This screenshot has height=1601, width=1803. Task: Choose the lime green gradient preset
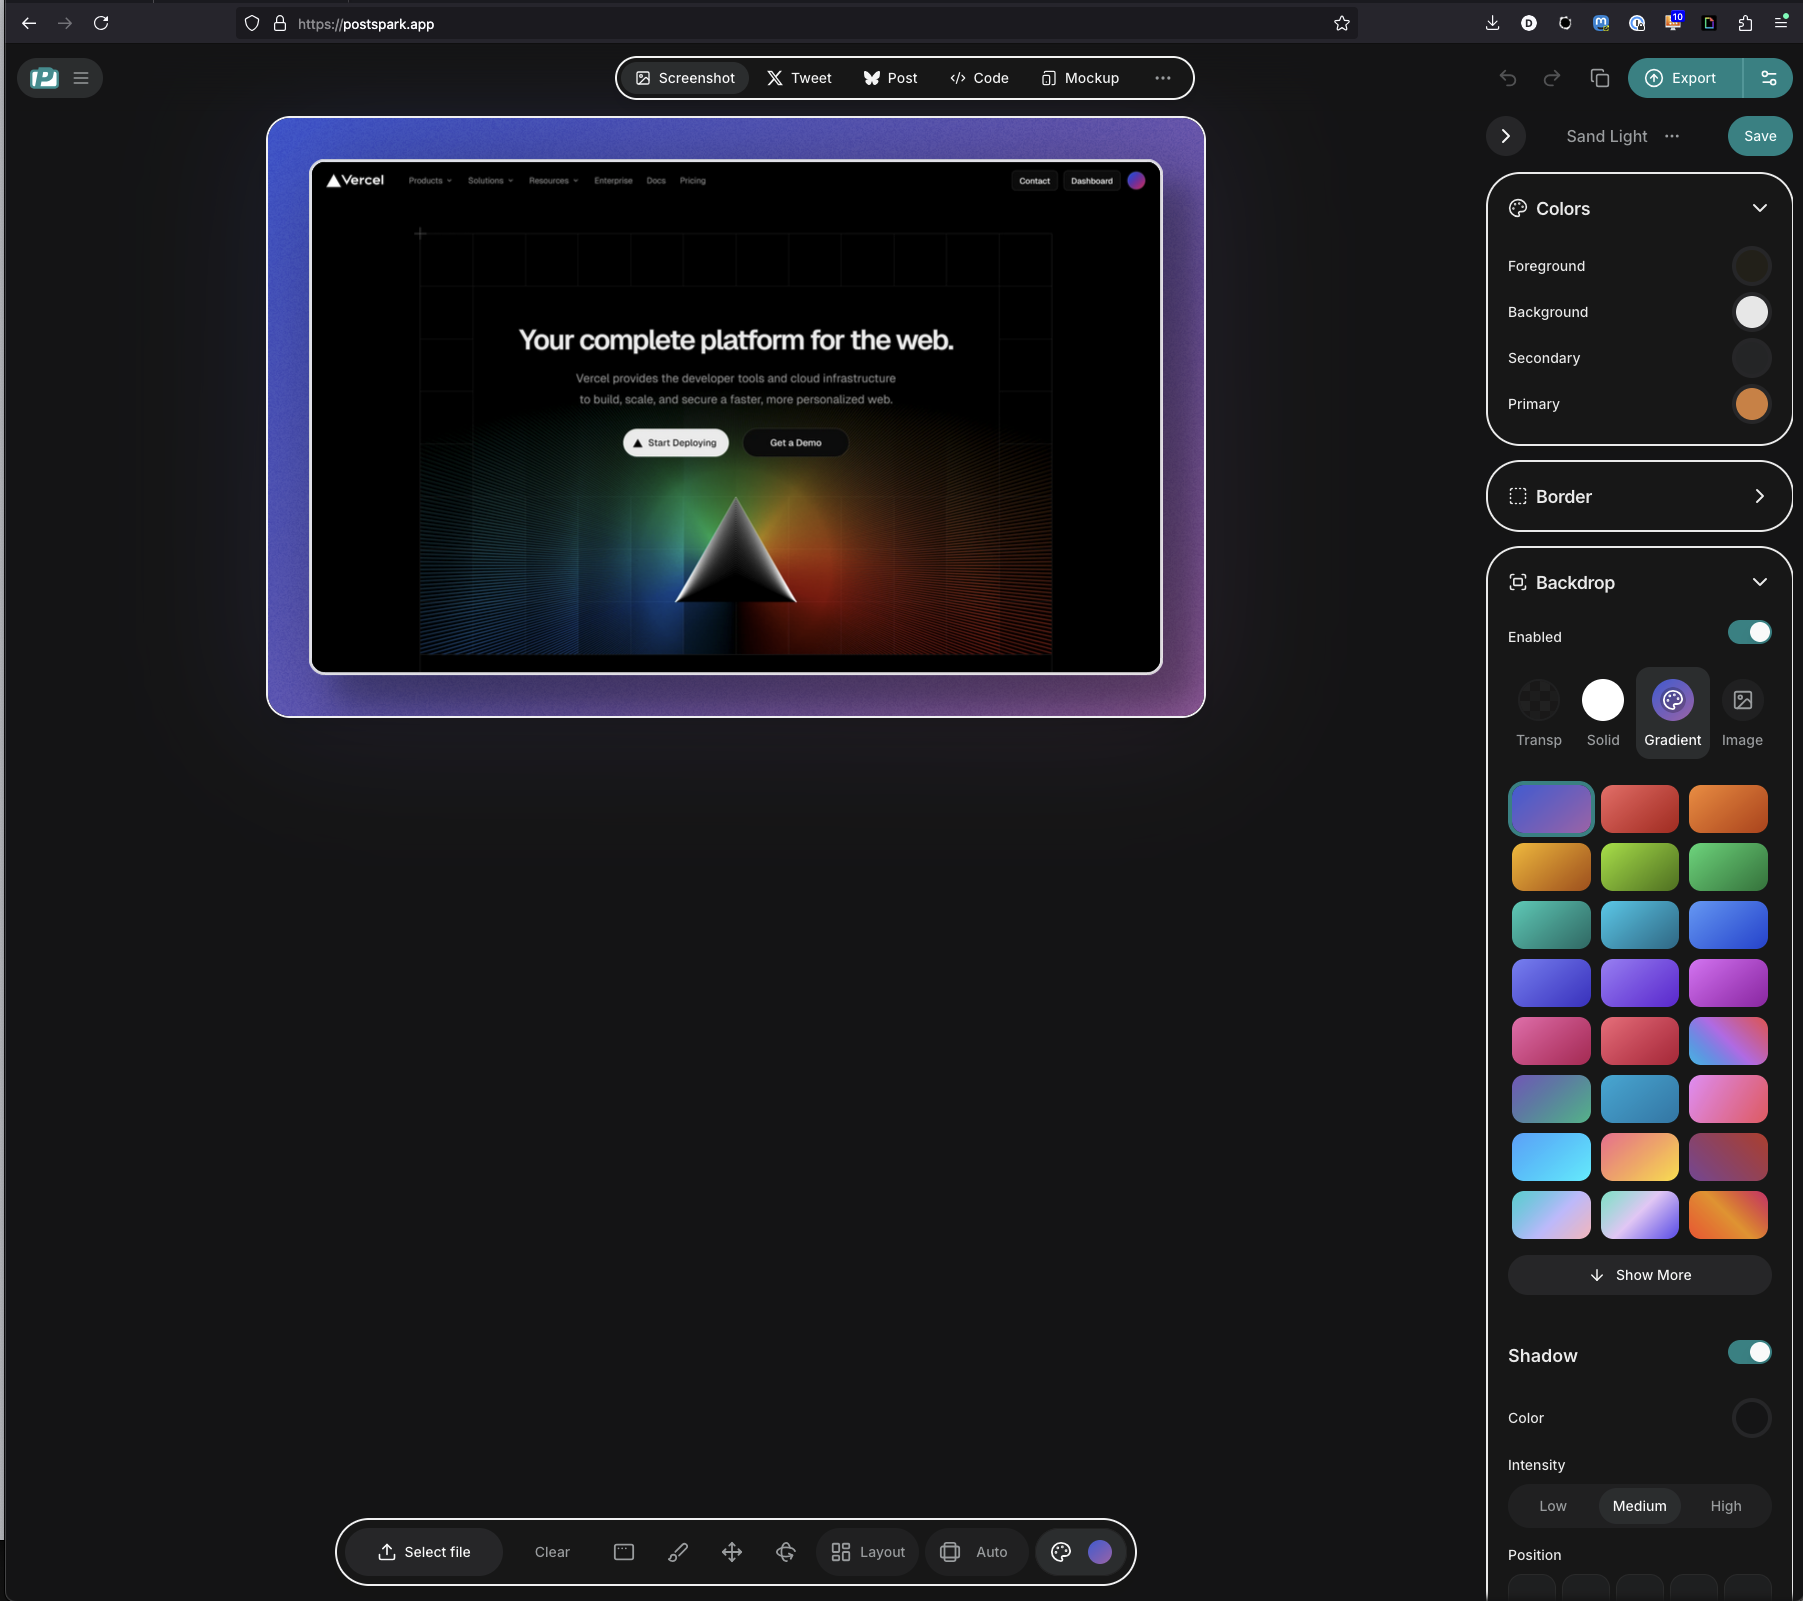(x=1639, y=867)
